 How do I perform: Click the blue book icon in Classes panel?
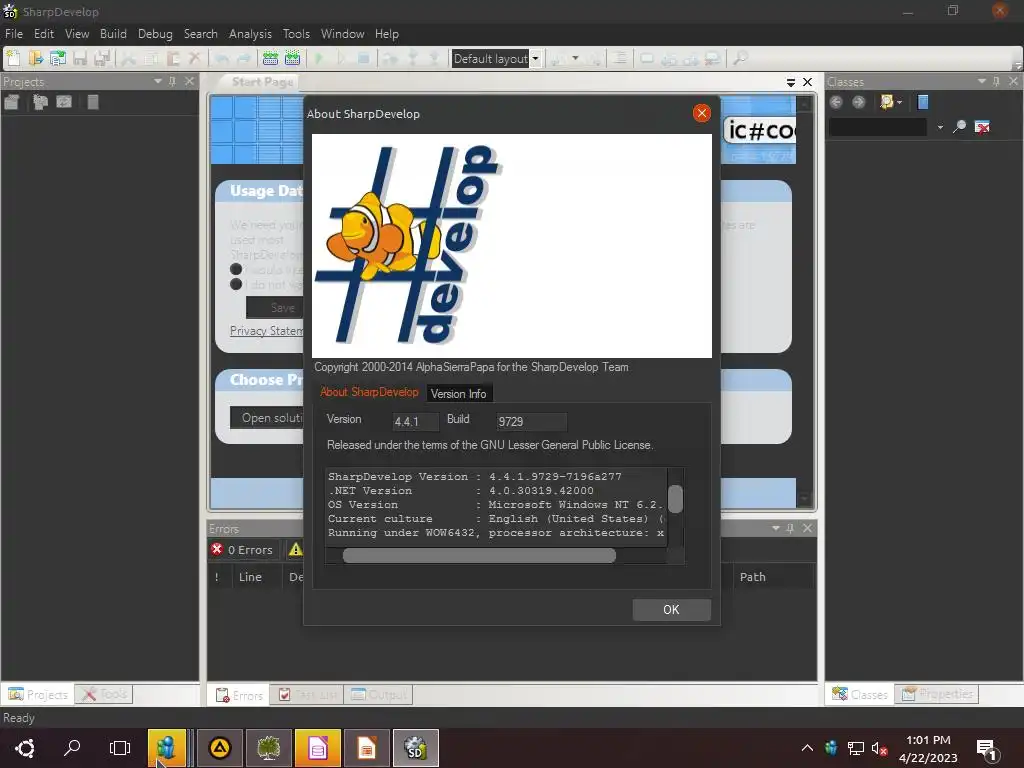point(923,102)
